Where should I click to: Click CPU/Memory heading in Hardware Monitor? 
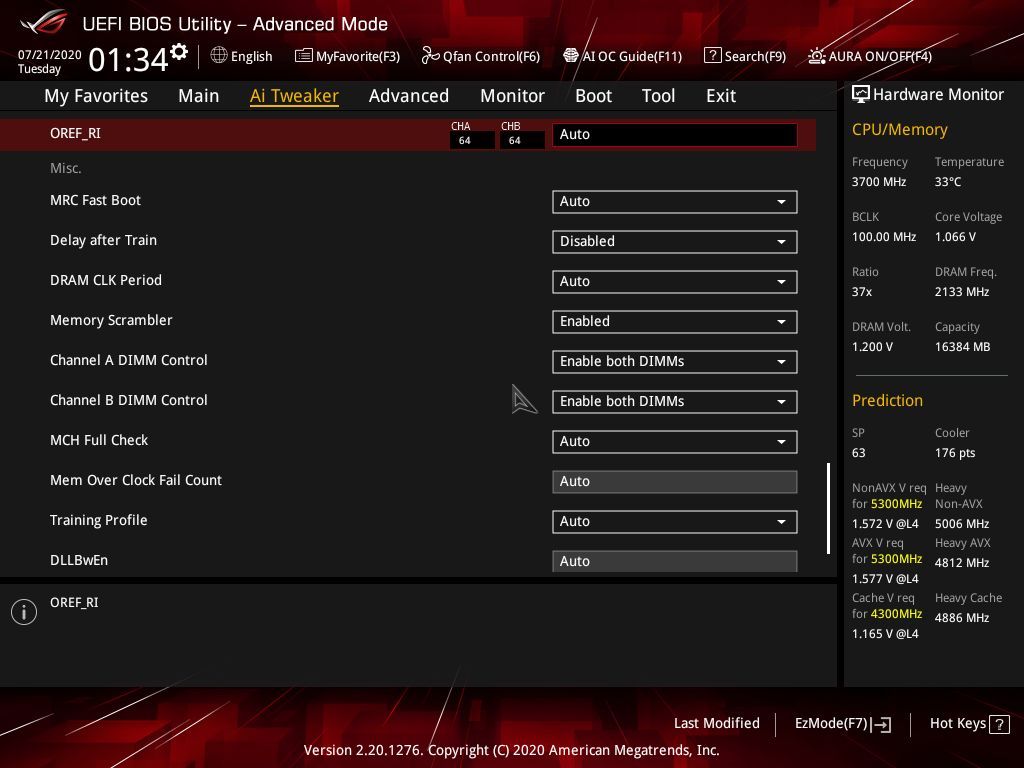point(899,129)
